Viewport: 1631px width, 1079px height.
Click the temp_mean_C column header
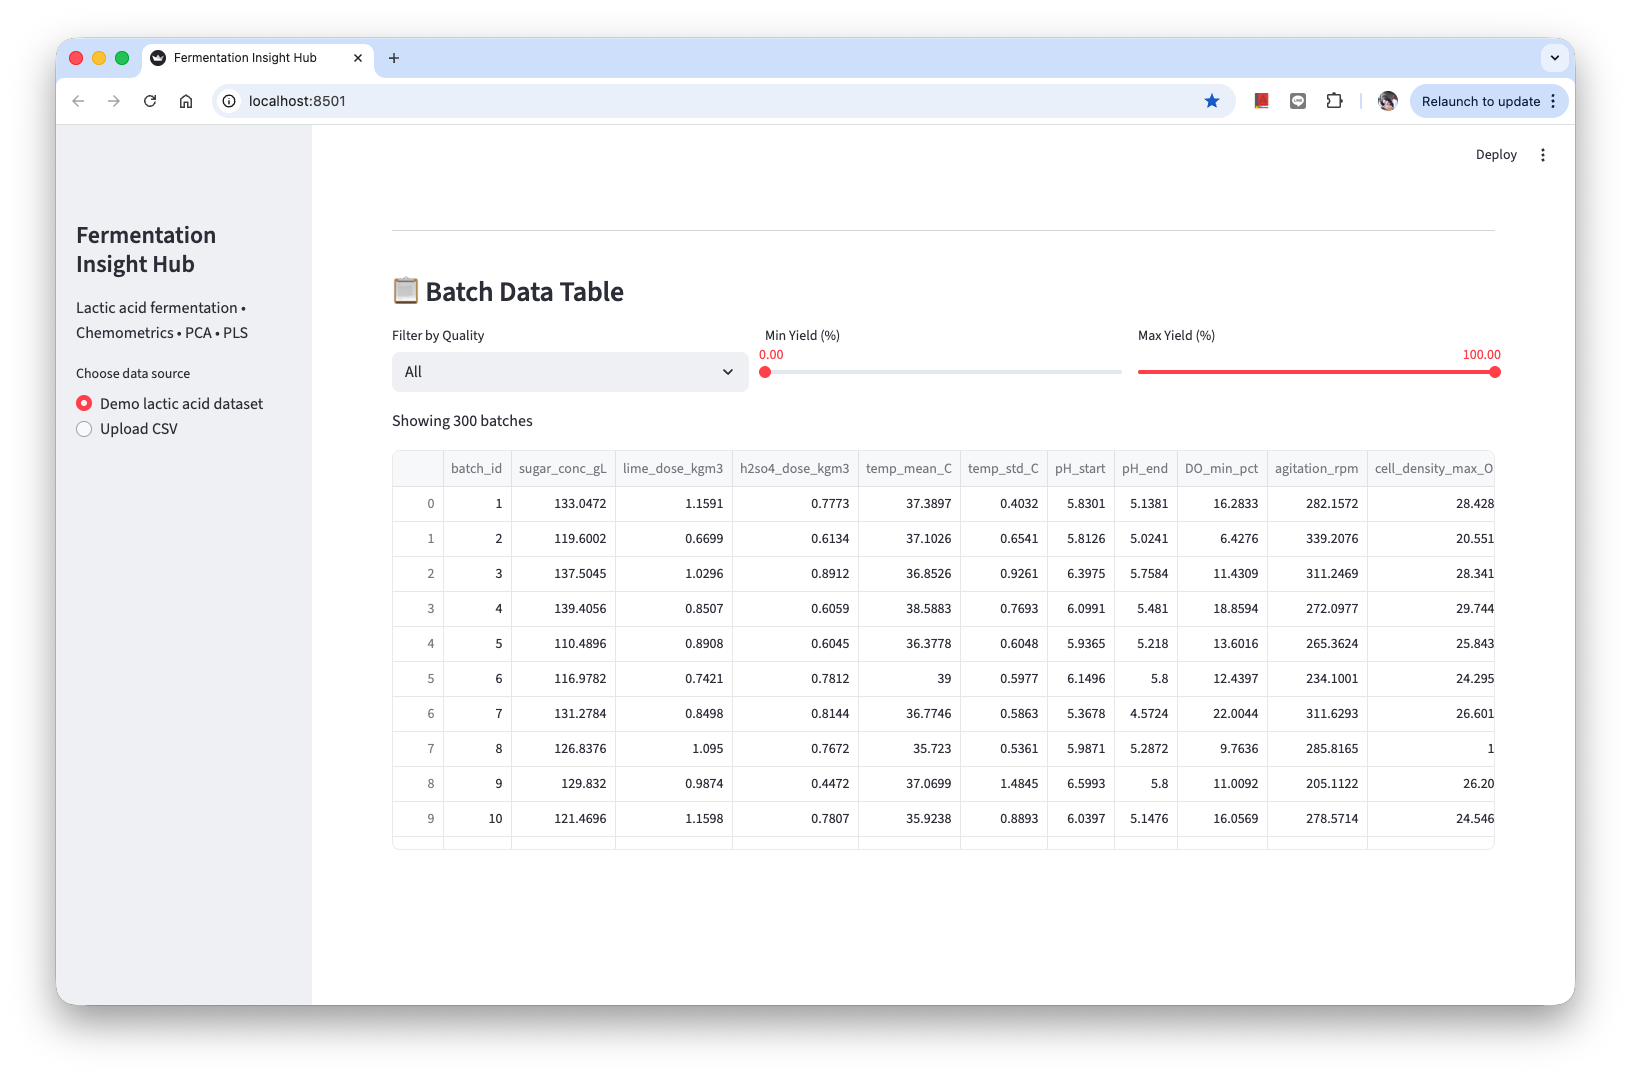point(909,468)
